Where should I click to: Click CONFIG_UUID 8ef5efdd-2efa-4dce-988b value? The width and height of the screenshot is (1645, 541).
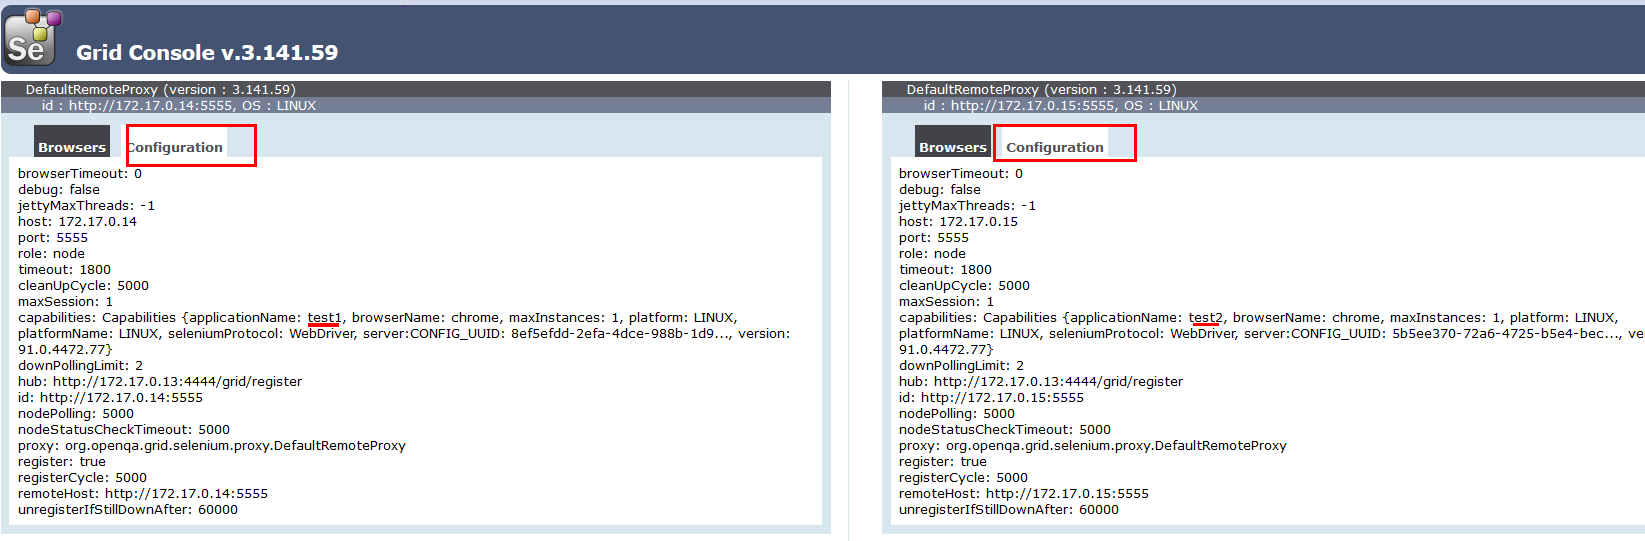[620, 334]
